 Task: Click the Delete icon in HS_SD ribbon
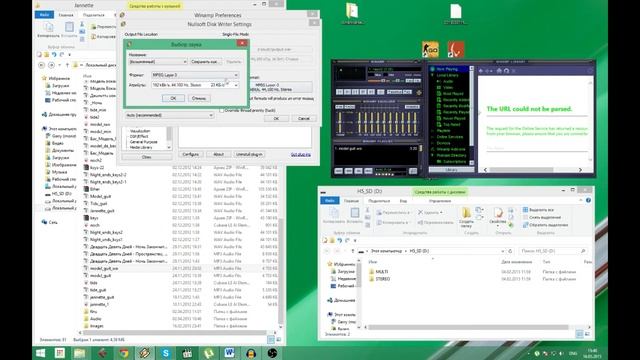421,212
